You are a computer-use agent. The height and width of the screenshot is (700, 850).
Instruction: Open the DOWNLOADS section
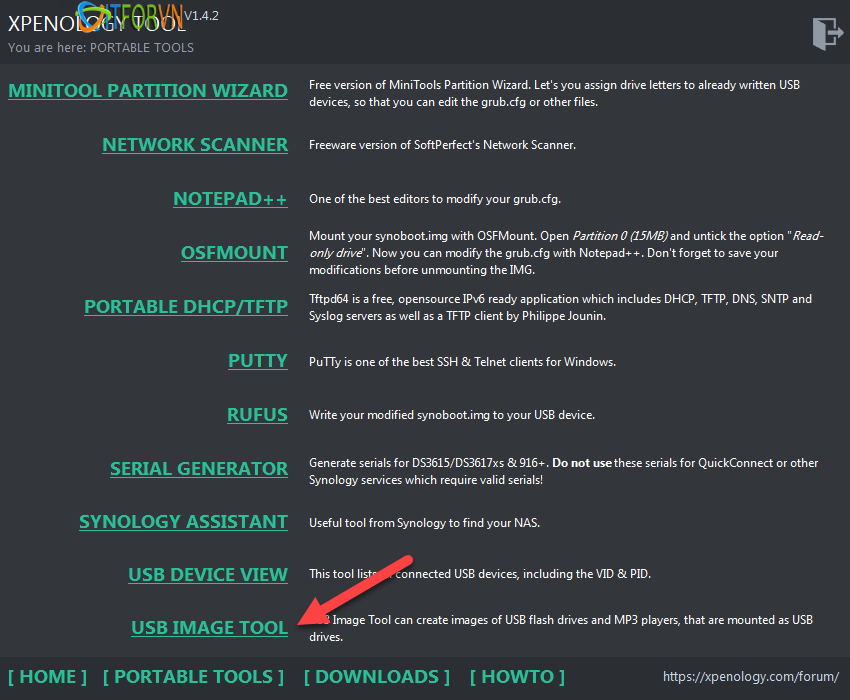pyautogui.click(x=377, y=677)
